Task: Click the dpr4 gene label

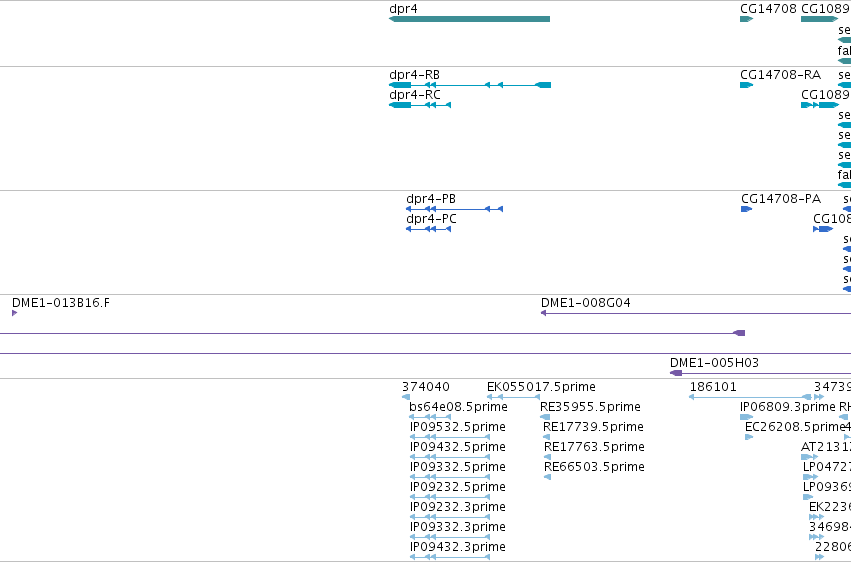Action: click(403, 9)
